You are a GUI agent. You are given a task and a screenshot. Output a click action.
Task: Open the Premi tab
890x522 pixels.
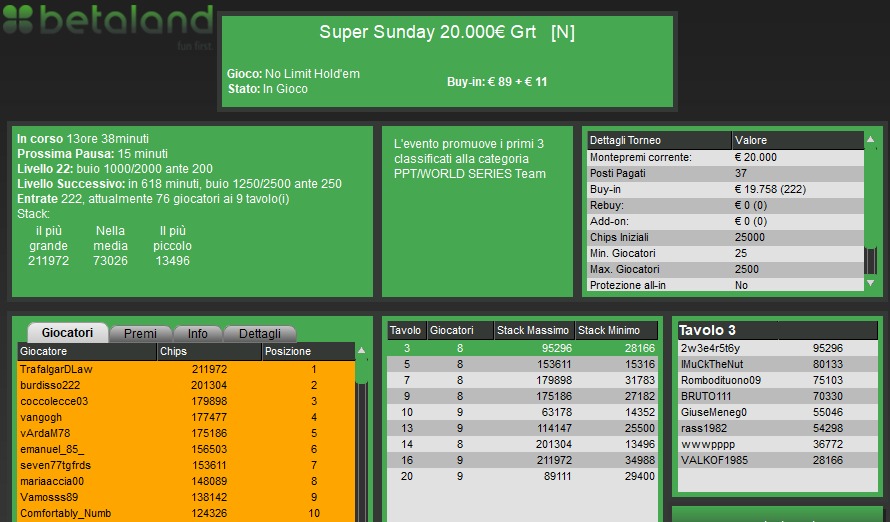(x=140, y=333)
